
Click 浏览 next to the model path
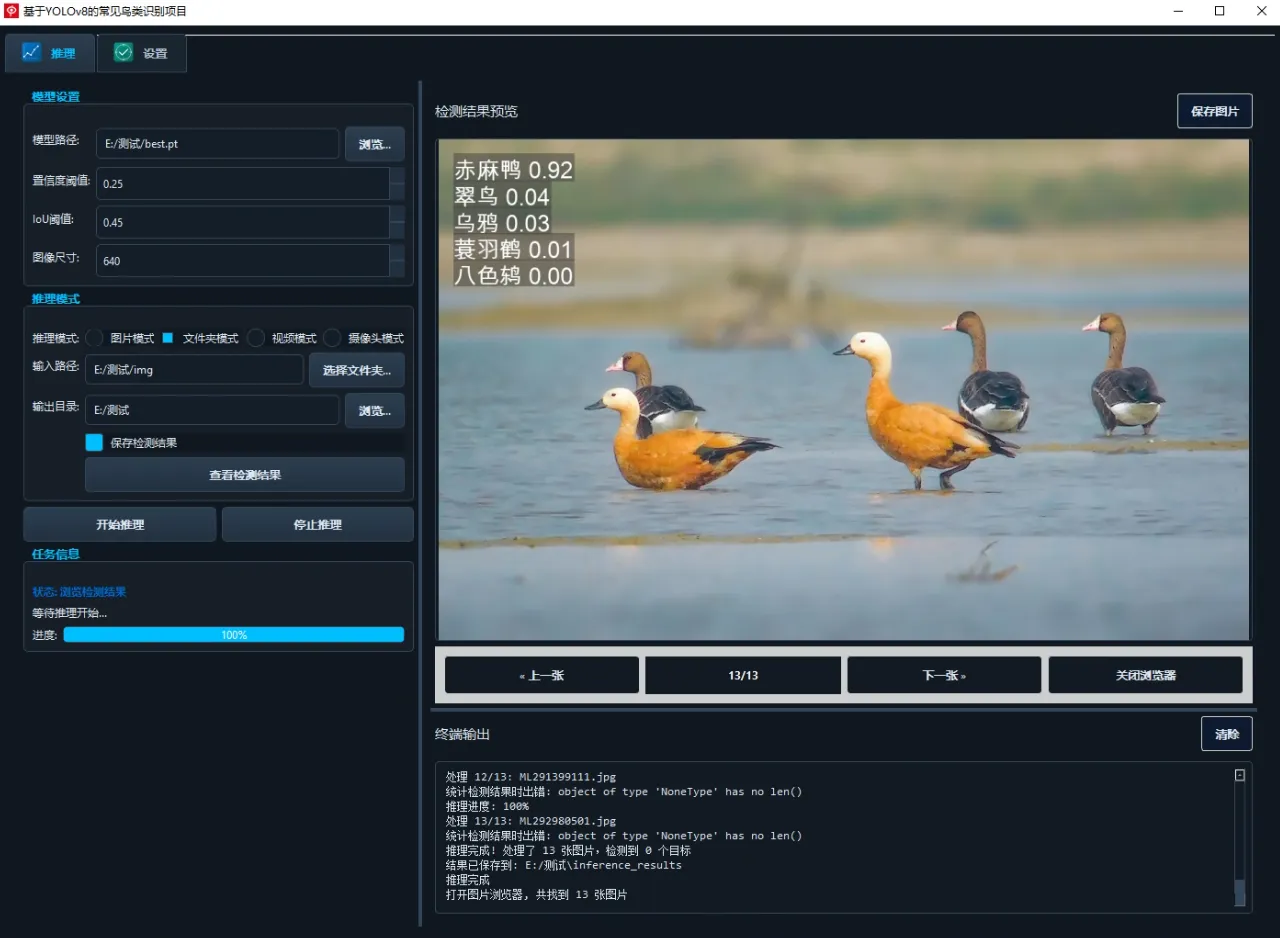pyautogui.click(x=375, y=144)
